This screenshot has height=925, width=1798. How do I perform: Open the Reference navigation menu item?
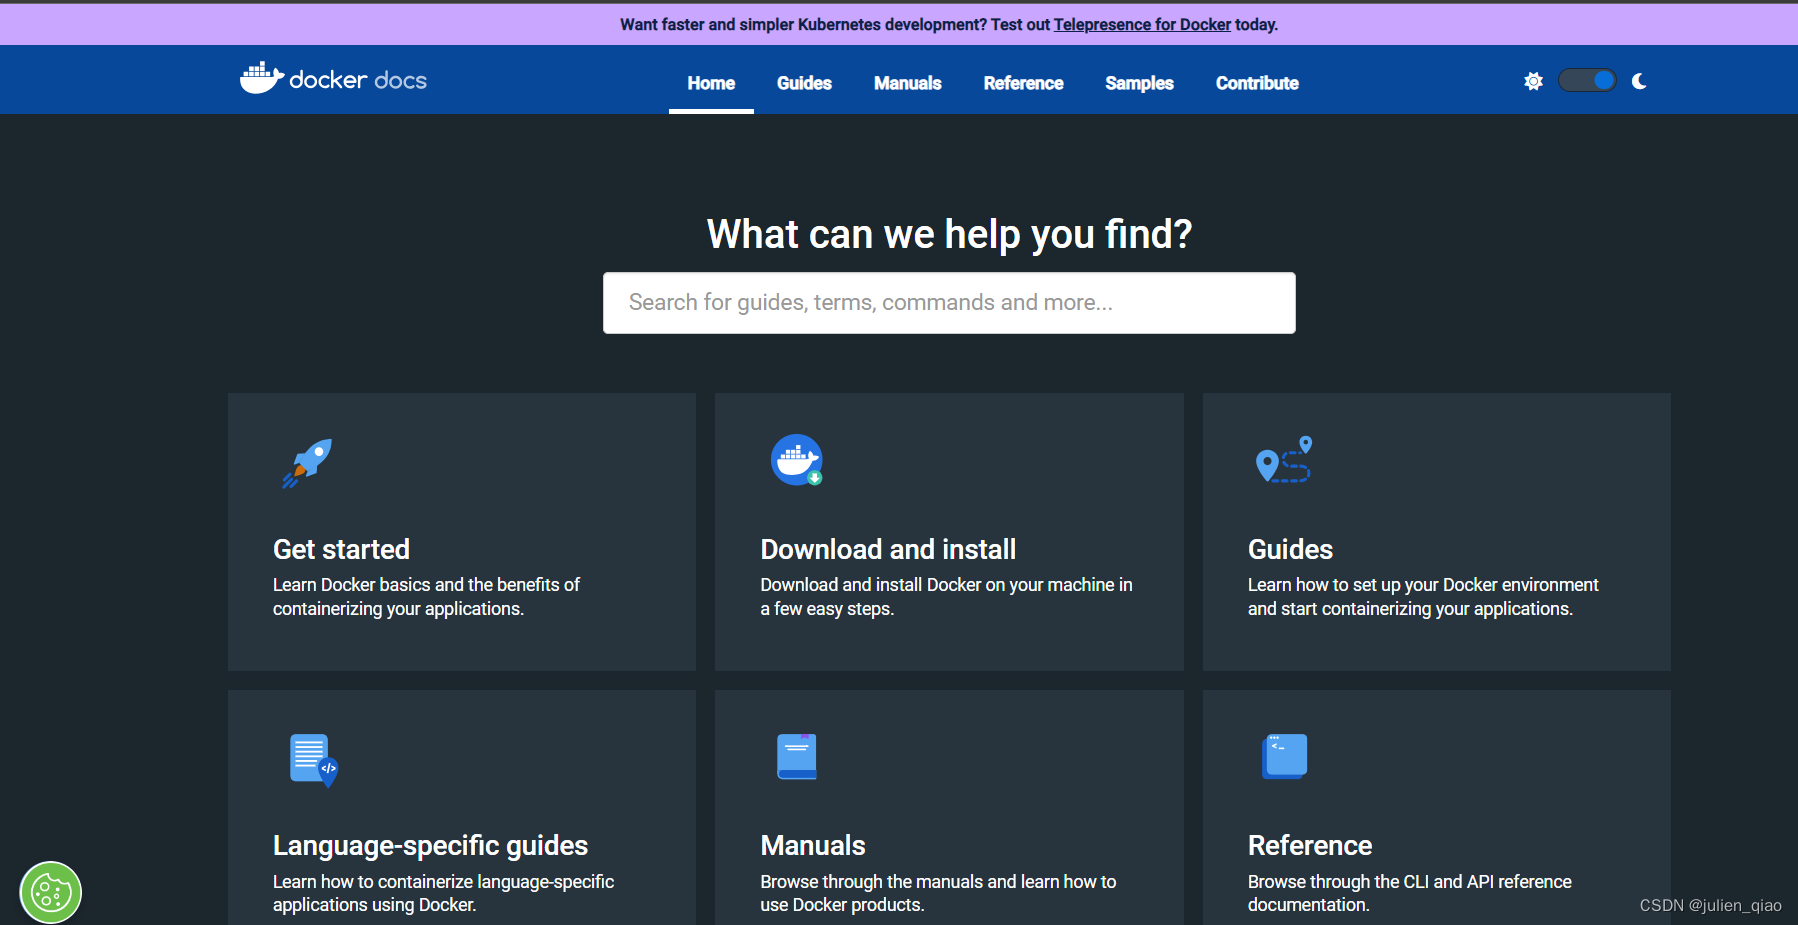pos(1023,83)
